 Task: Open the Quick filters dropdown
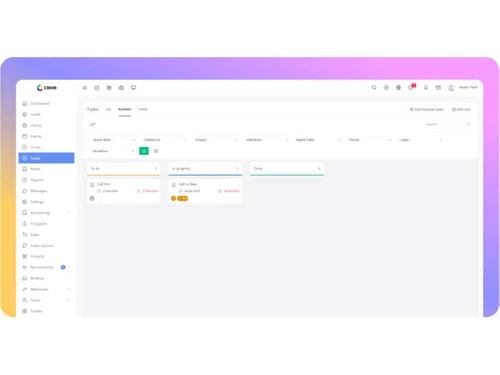[113, 140]
